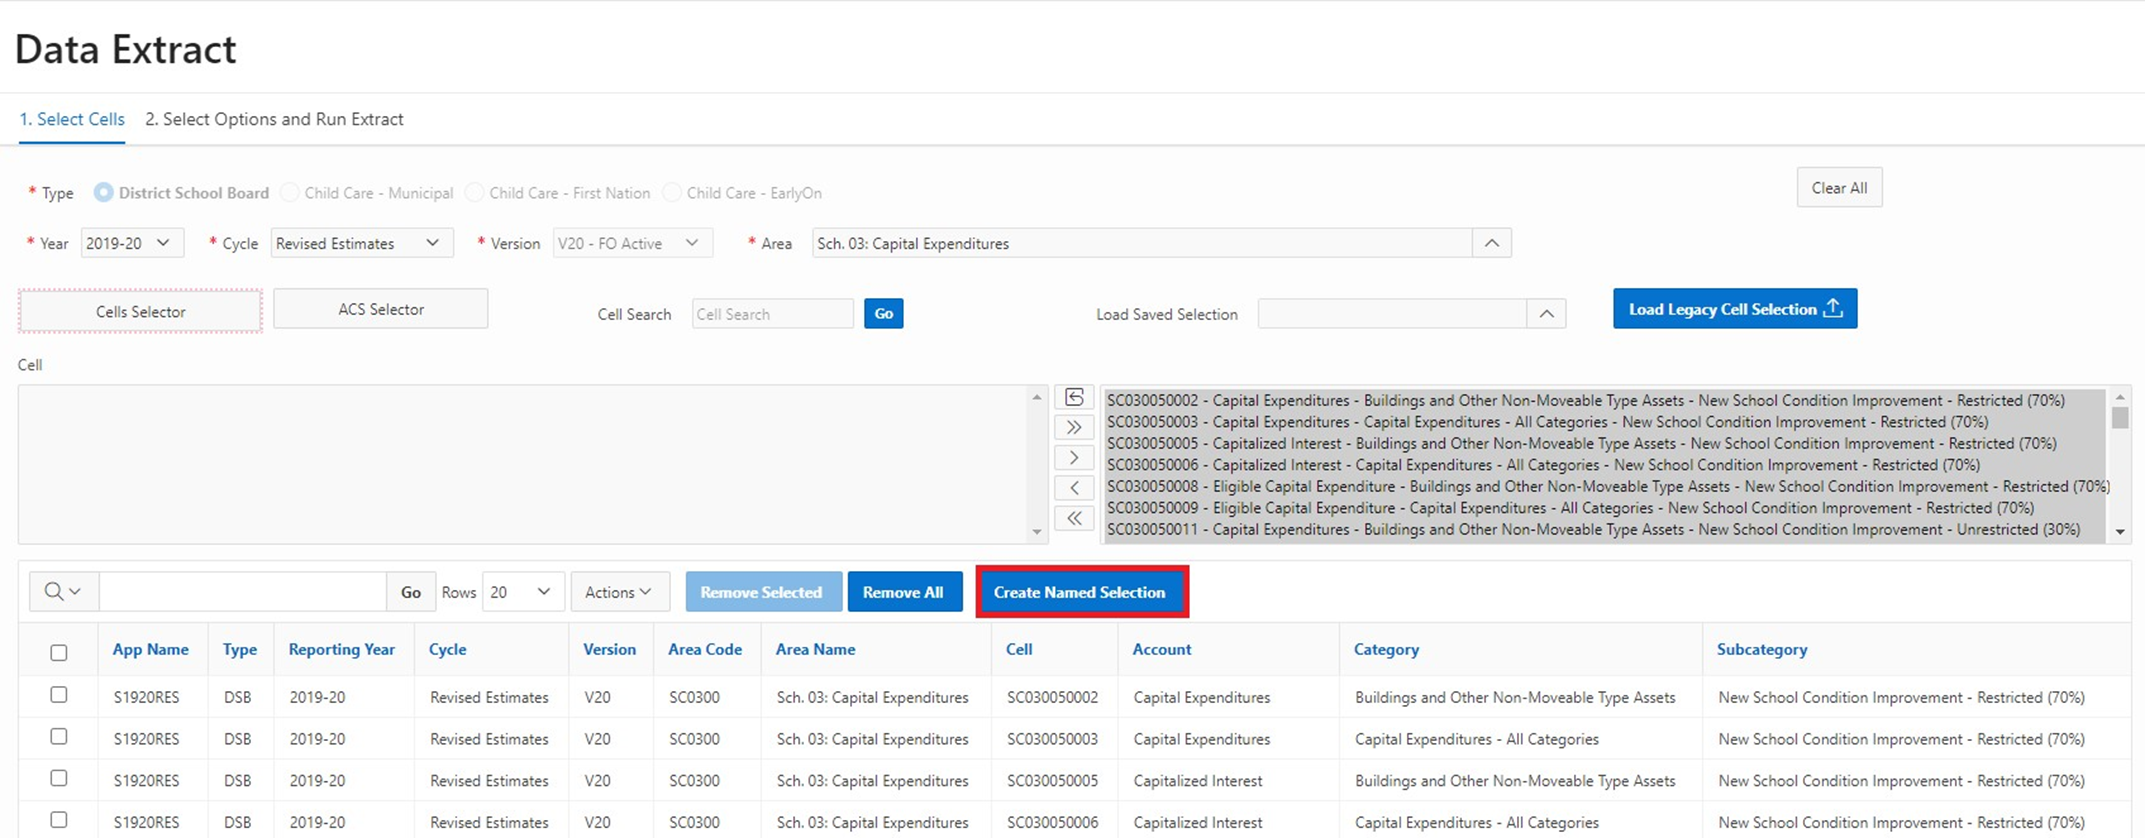2145x838 pixels.
Task: Open the Actions menu
Action: coord(619,592)
